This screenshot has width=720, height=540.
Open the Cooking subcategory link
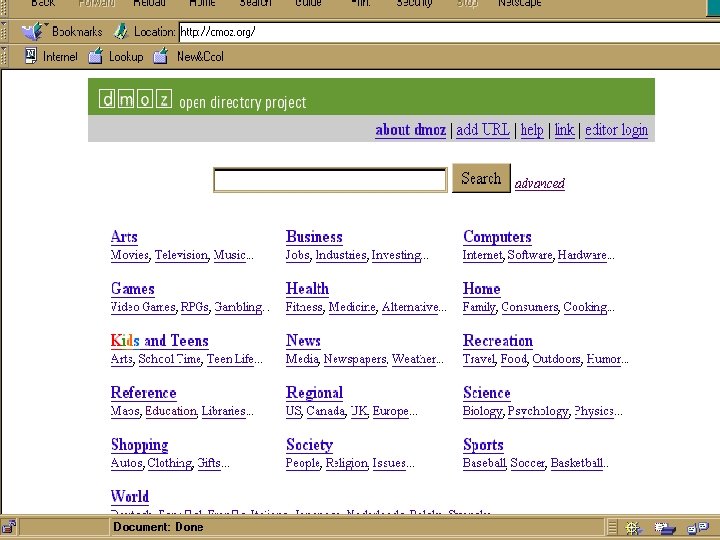pyautogui.click(x=585, y=307)
